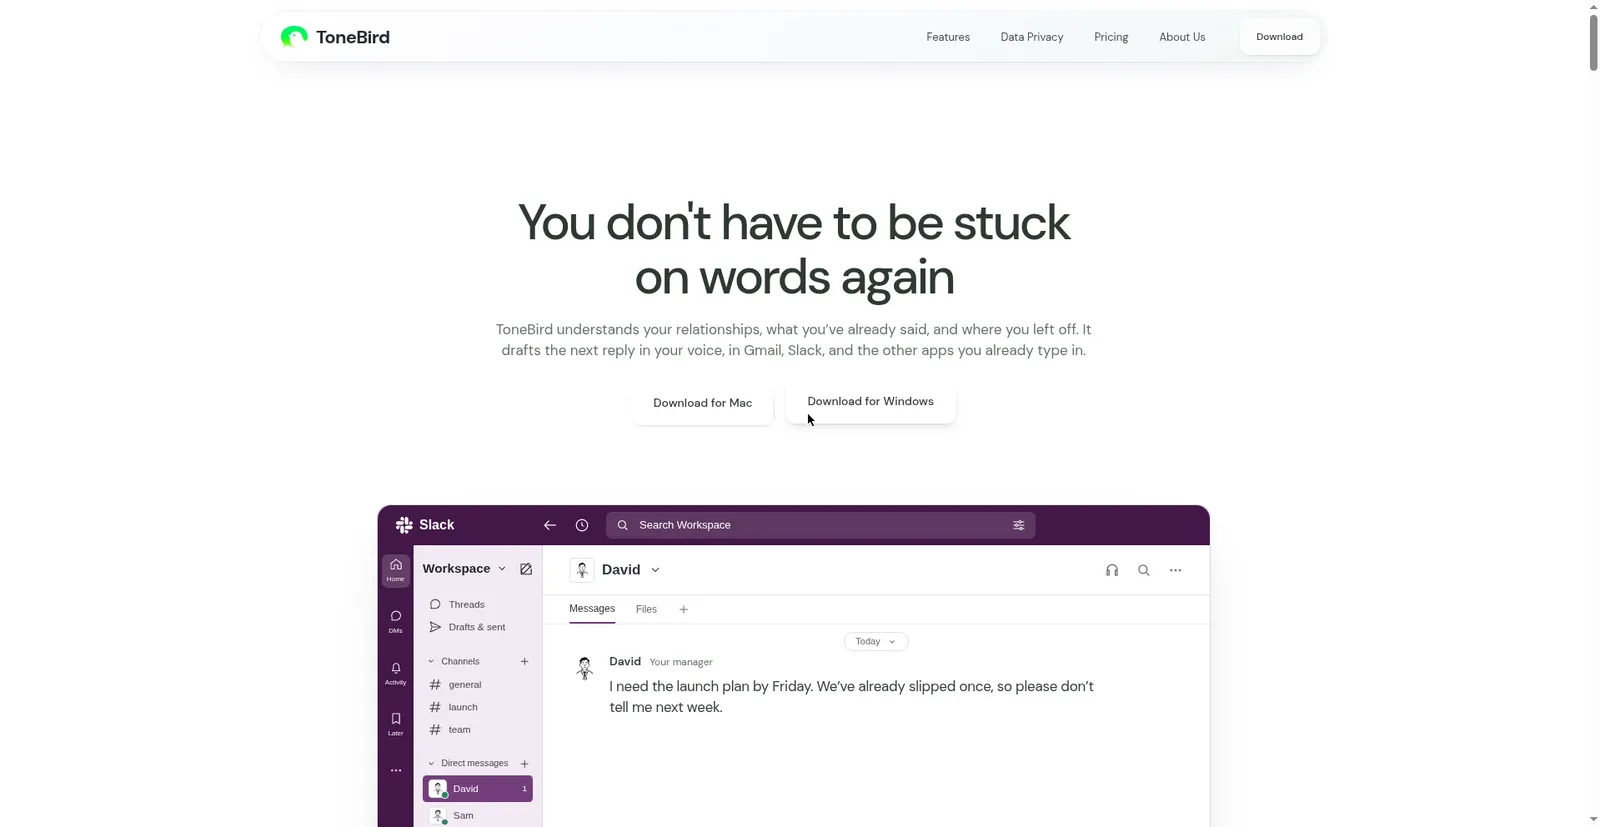The image size is (1600, 827).
Task: Collapse the Direct messages section
Action: point(431,764)
